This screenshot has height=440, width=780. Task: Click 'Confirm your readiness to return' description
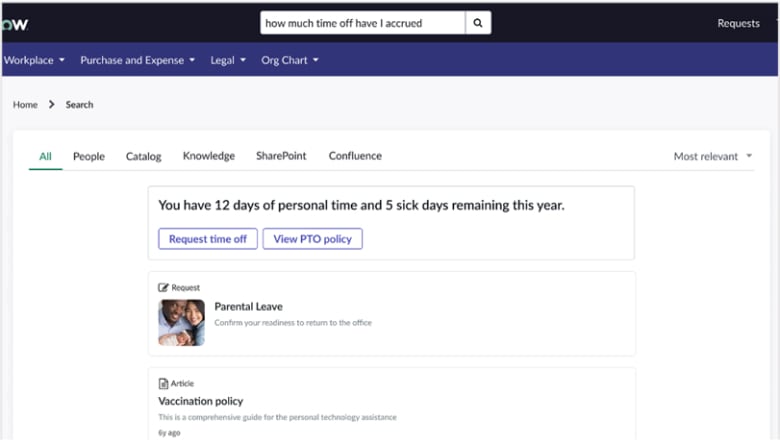293,323
